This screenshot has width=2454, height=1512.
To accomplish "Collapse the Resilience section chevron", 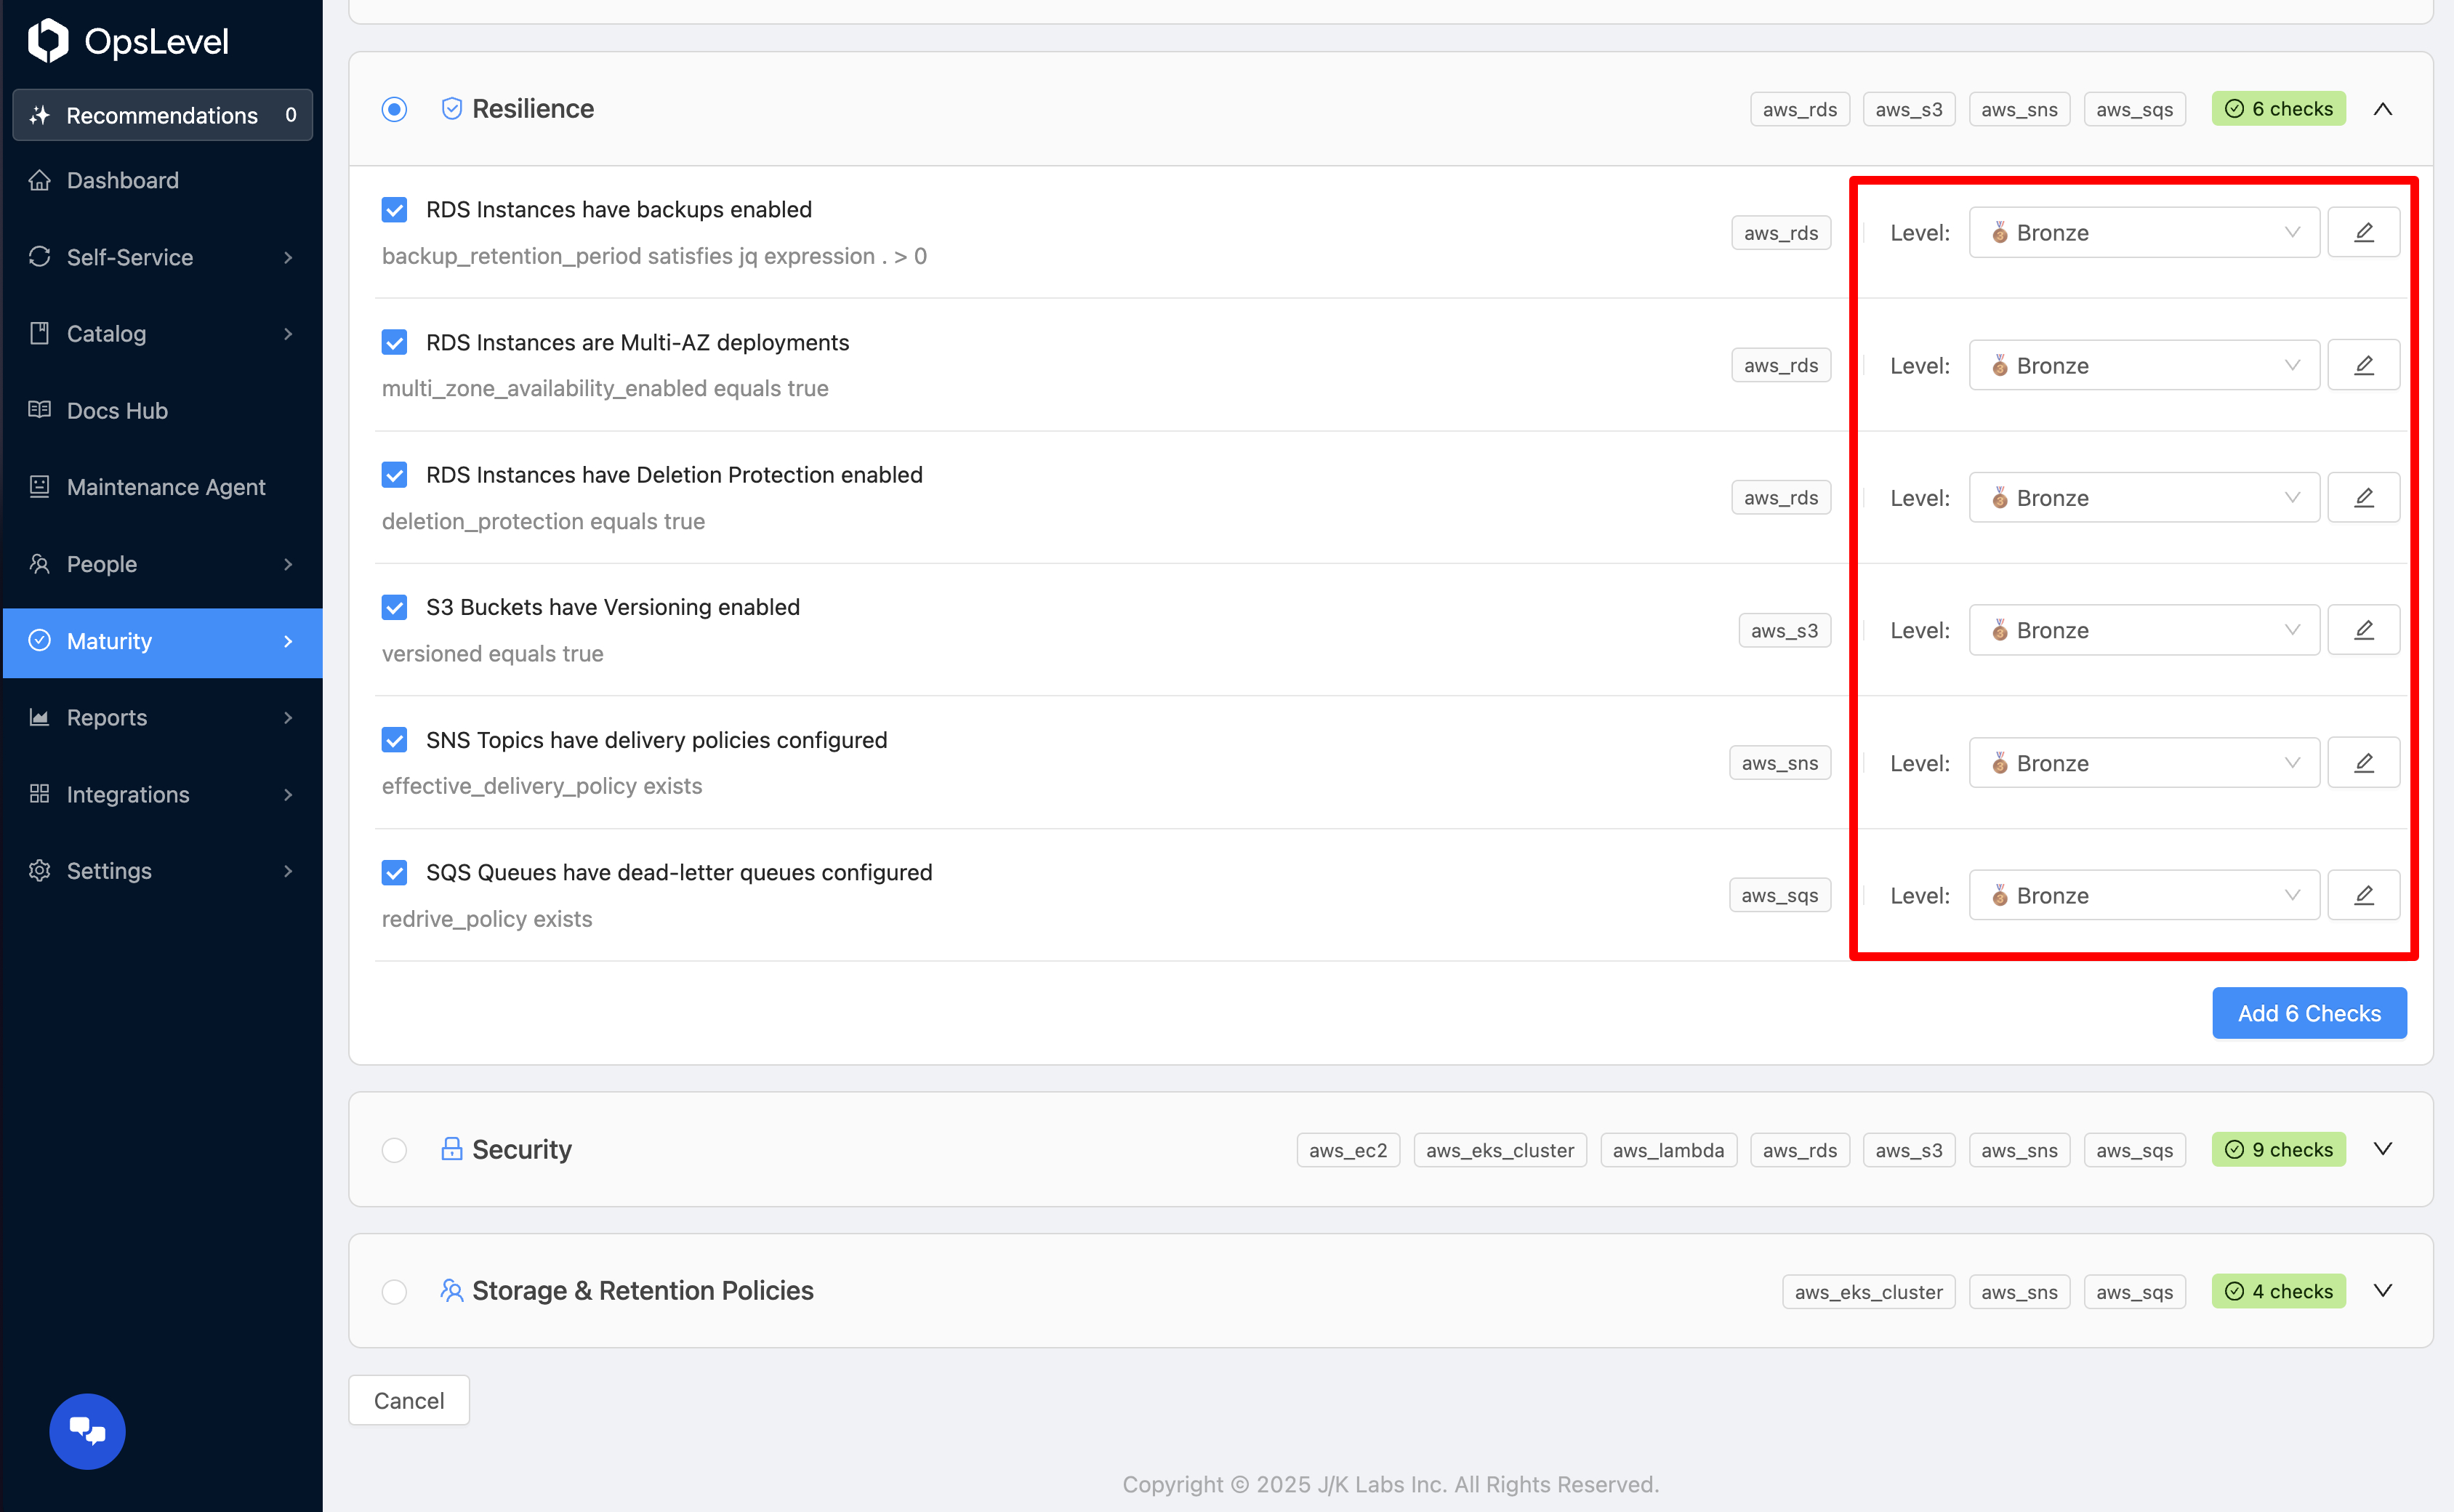I will click(x=2382, y=109).
